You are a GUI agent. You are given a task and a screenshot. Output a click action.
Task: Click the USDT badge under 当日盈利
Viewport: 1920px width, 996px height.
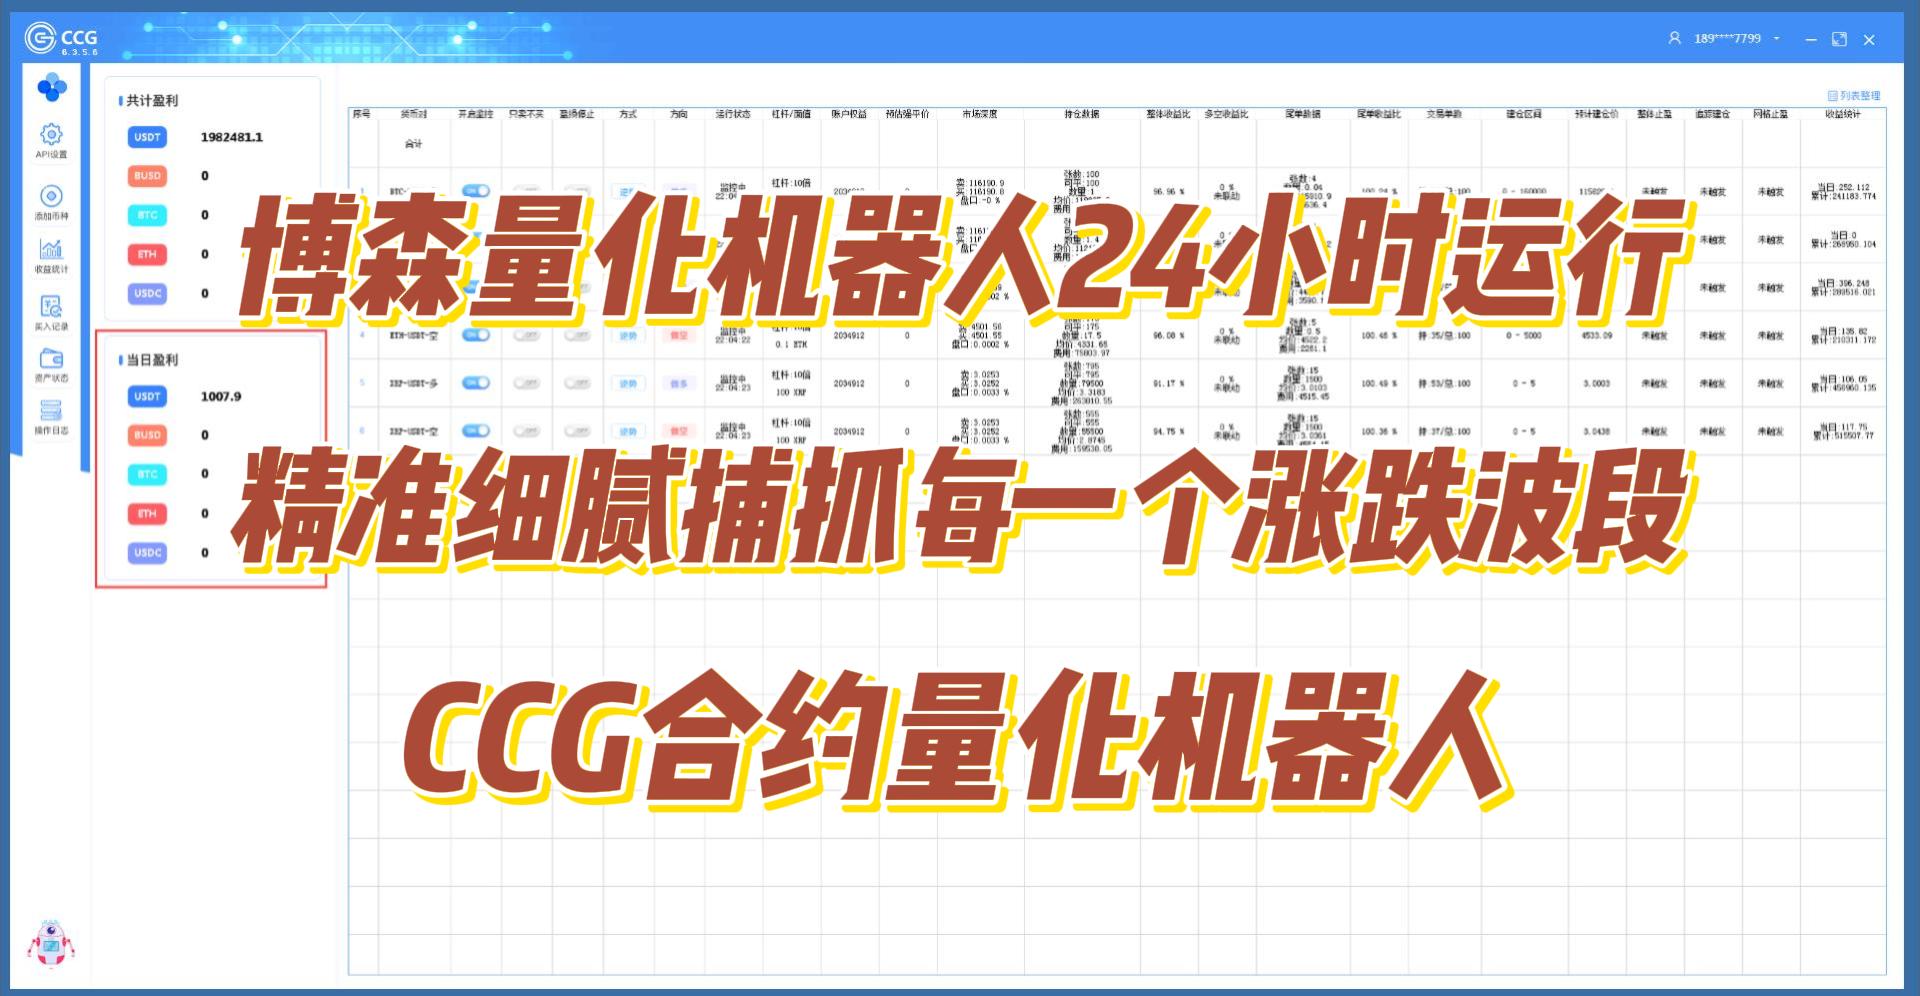point(147,396)
